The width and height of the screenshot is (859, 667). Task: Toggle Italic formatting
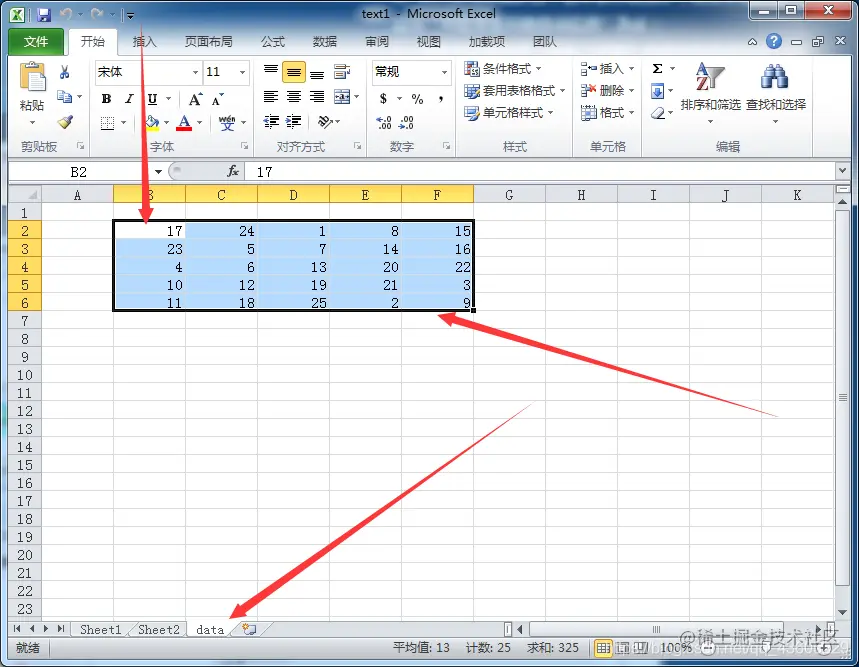point(129,99)
